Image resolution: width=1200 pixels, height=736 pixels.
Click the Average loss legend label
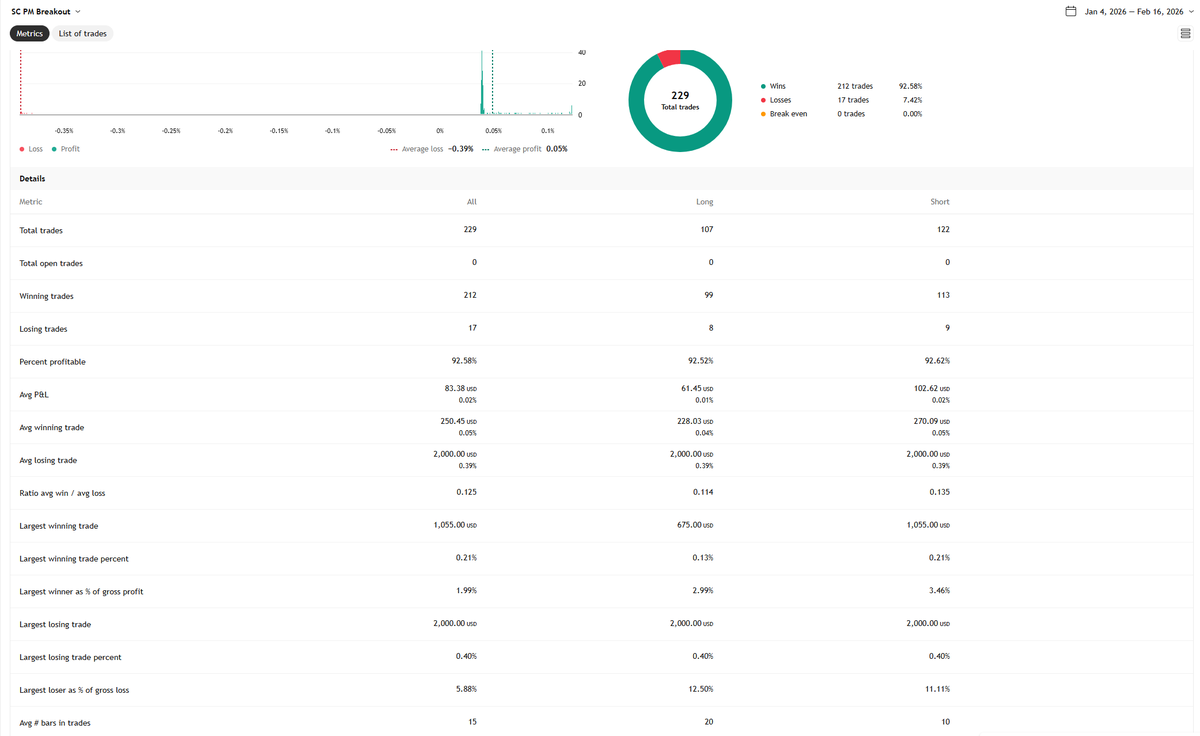[x=423, y=149]
